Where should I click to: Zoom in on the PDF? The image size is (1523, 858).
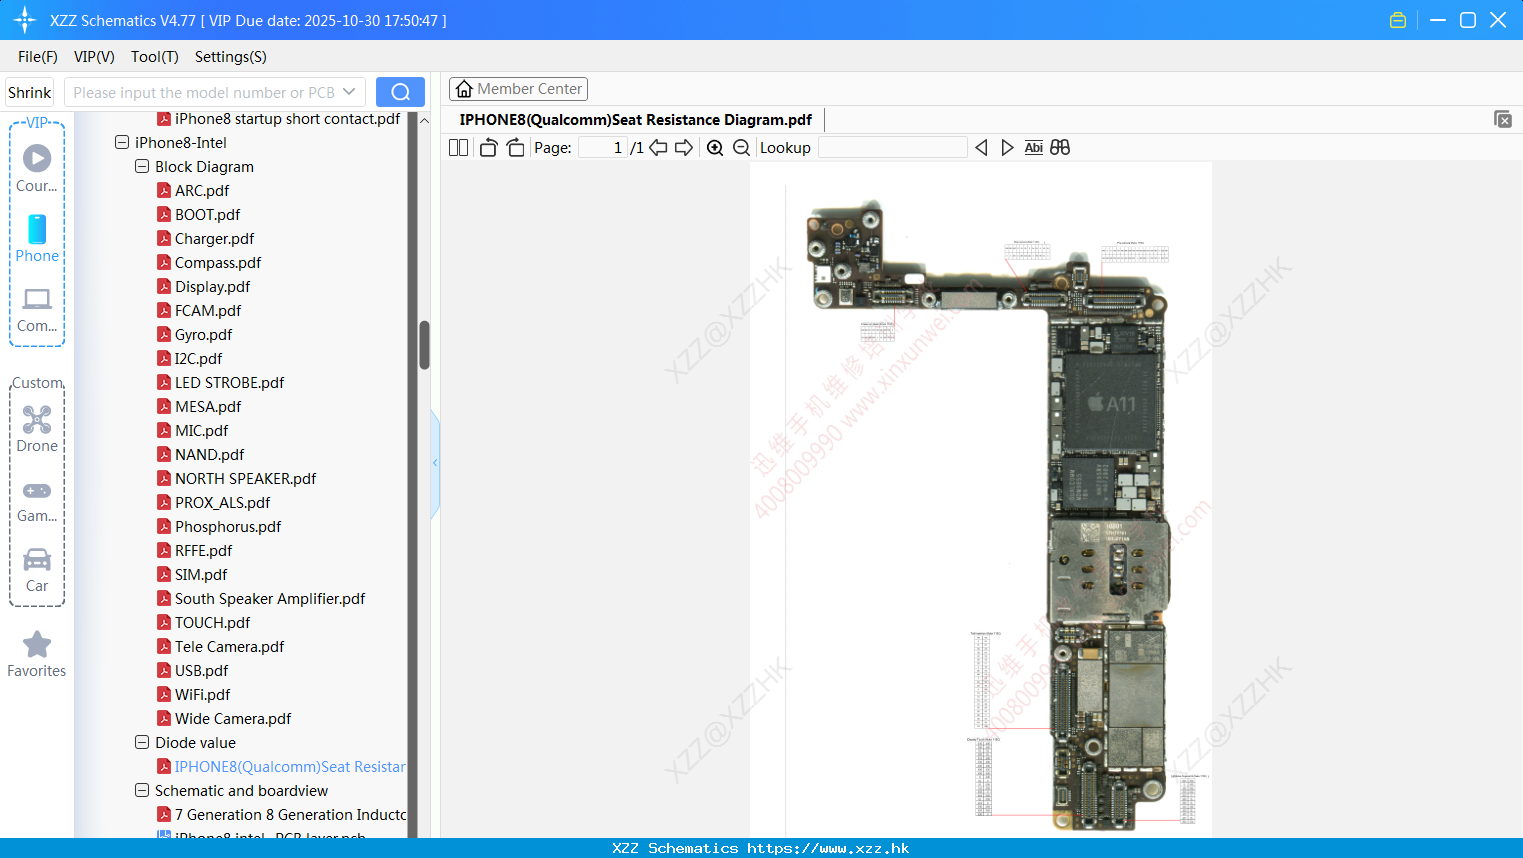715,148
